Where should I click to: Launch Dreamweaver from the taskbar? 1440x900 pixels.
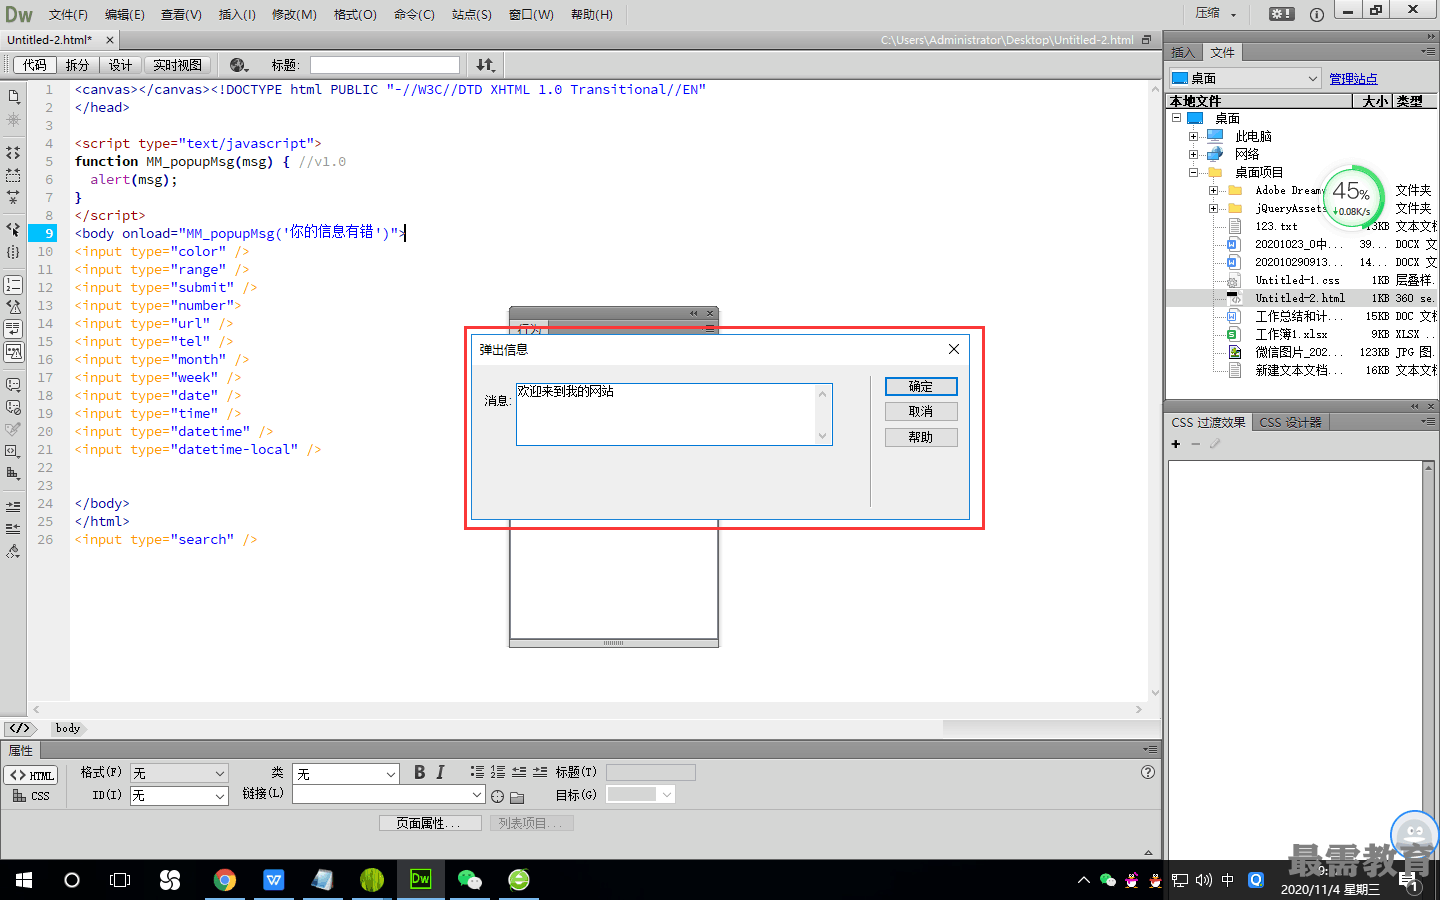tap(421, 880)
